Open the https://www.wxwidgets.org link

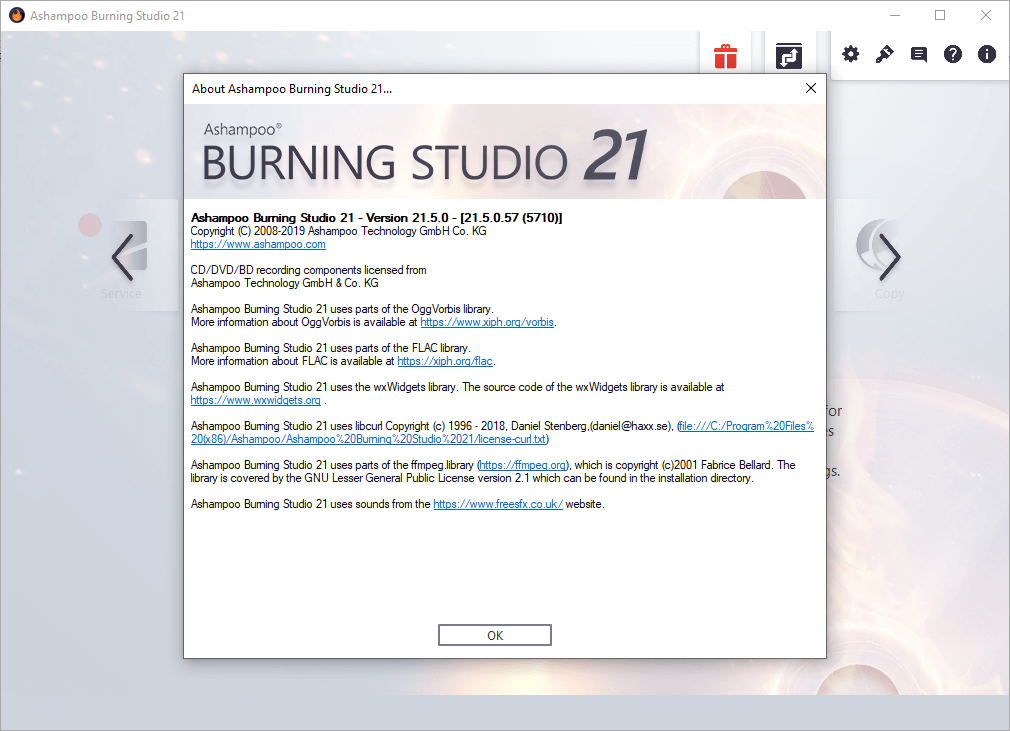click(x=255, y=400)
